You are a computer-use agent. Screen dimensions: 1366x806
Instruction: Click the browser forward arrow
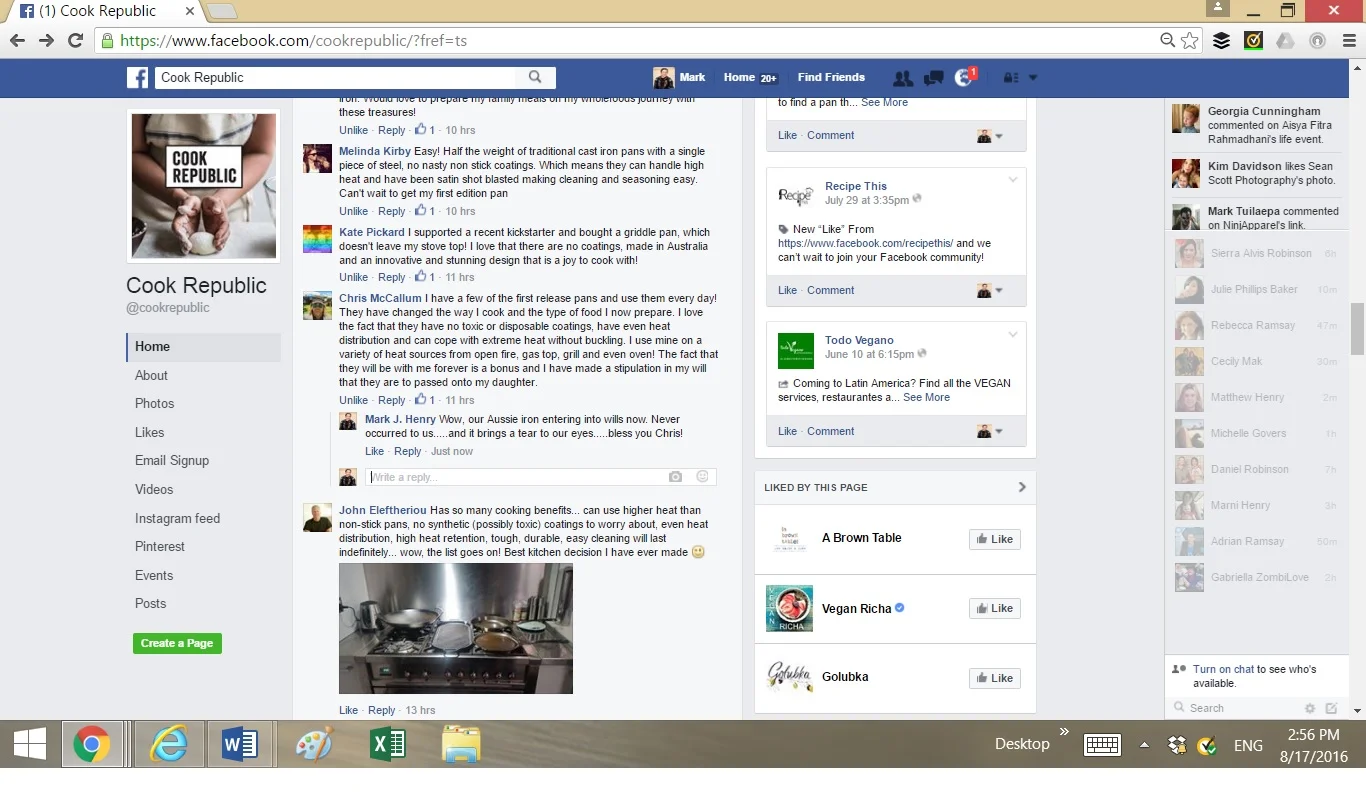tap(46, 41)
